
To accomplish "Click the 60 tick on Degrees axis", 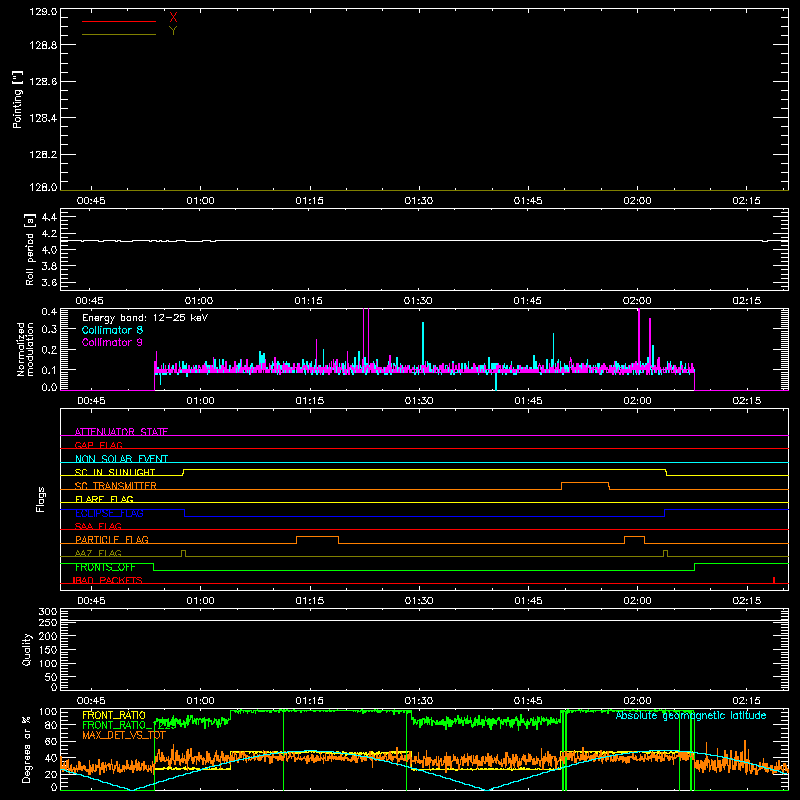I will point(51,742).
